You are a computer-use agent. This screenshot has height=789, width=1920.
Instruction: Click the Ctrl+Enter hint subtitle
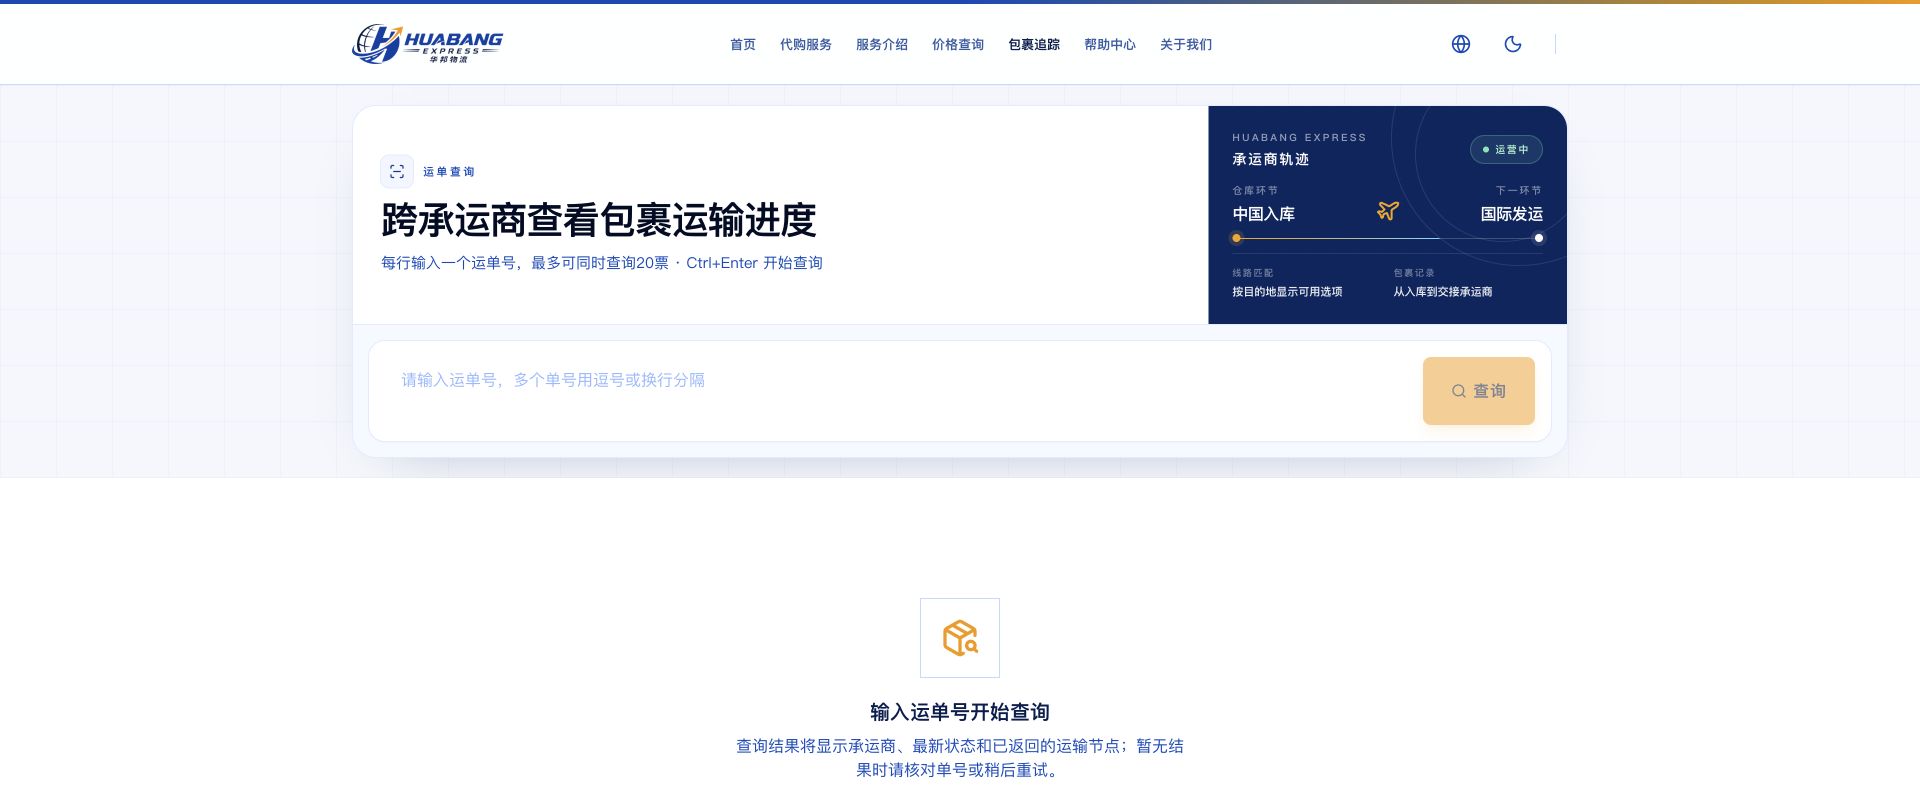602,263
